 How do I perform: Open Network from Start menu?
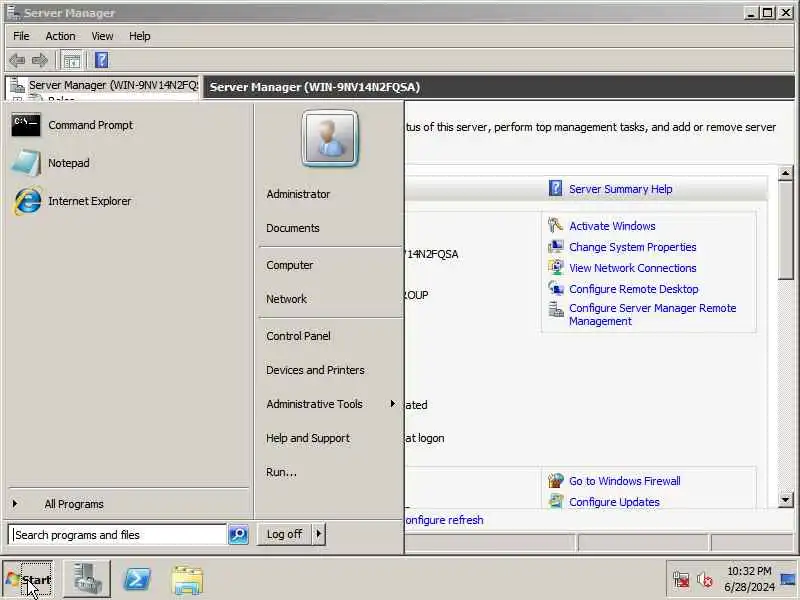[x=286, y=299]
